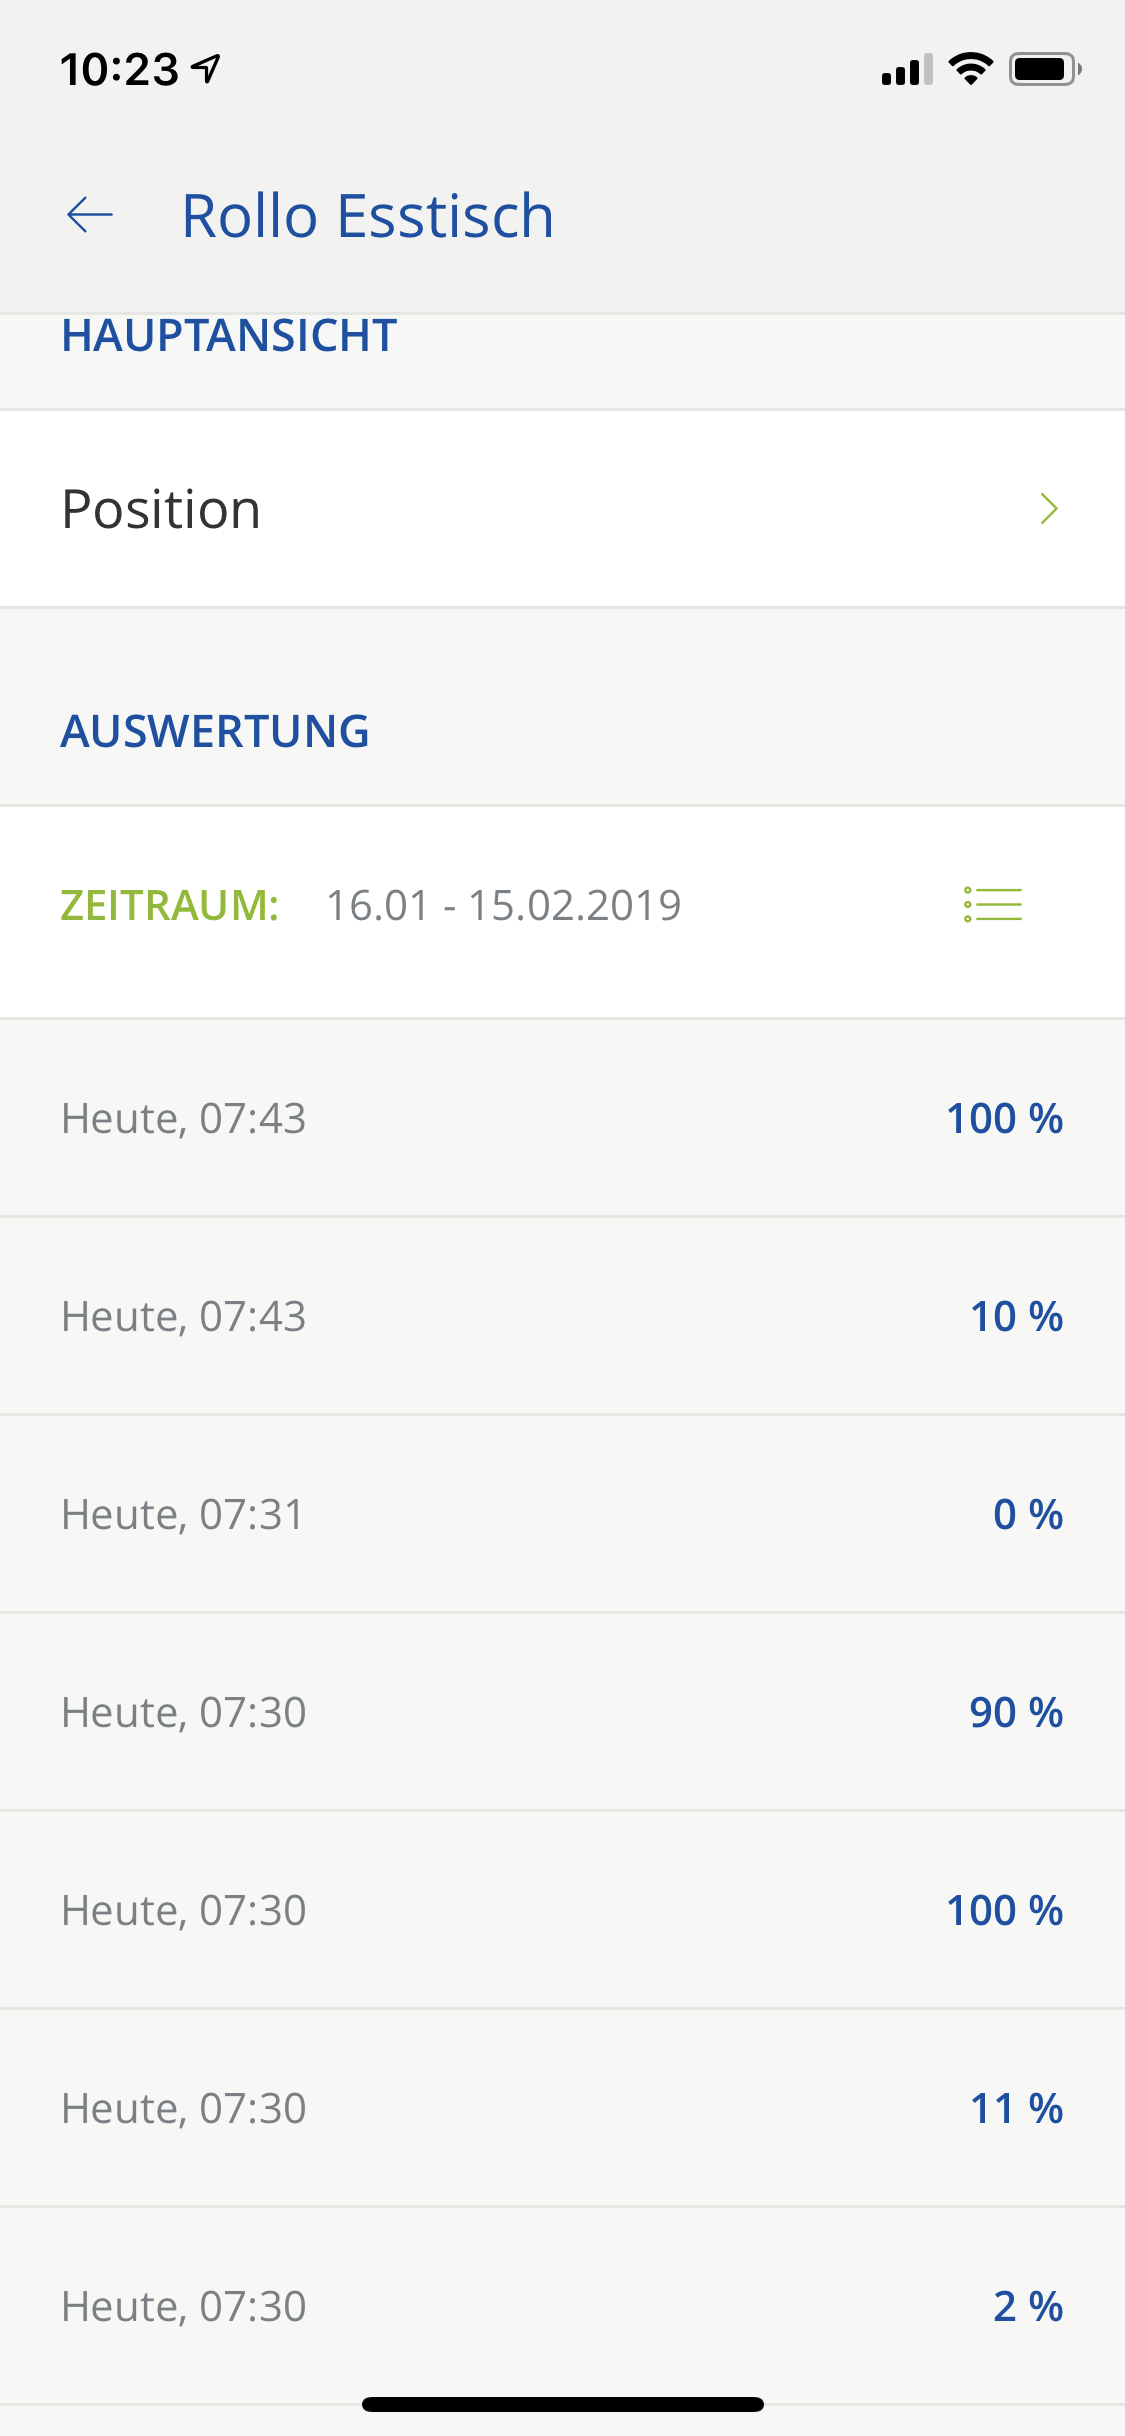Tap the ZEITRAUM label

point(169,906)
